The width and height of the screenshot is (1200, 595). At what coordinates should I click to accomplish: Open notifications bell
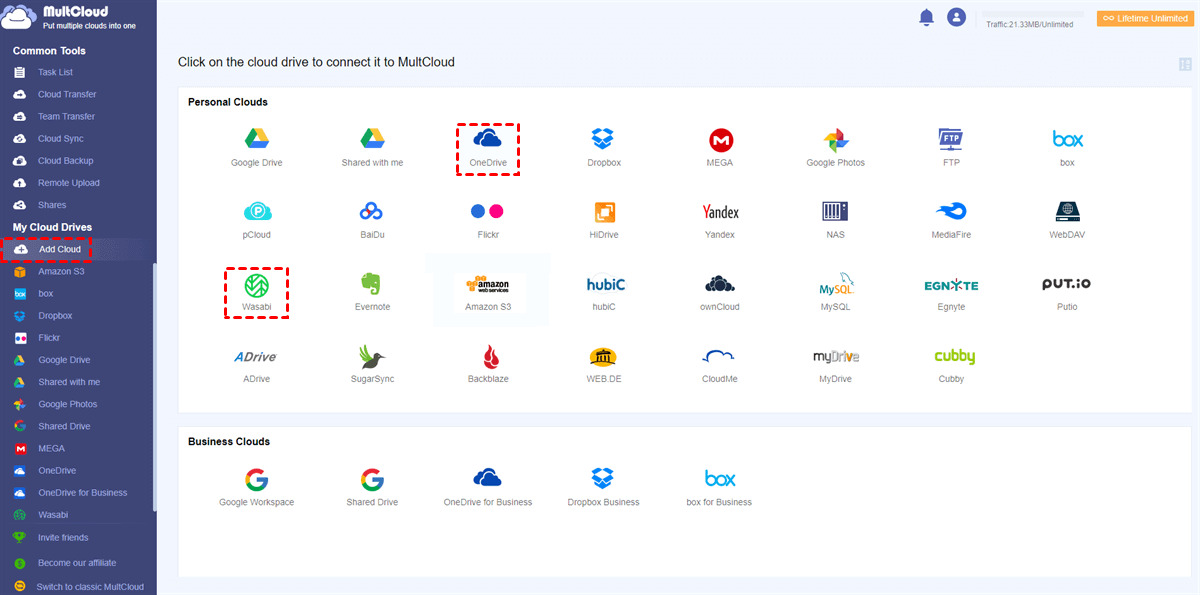926,17
